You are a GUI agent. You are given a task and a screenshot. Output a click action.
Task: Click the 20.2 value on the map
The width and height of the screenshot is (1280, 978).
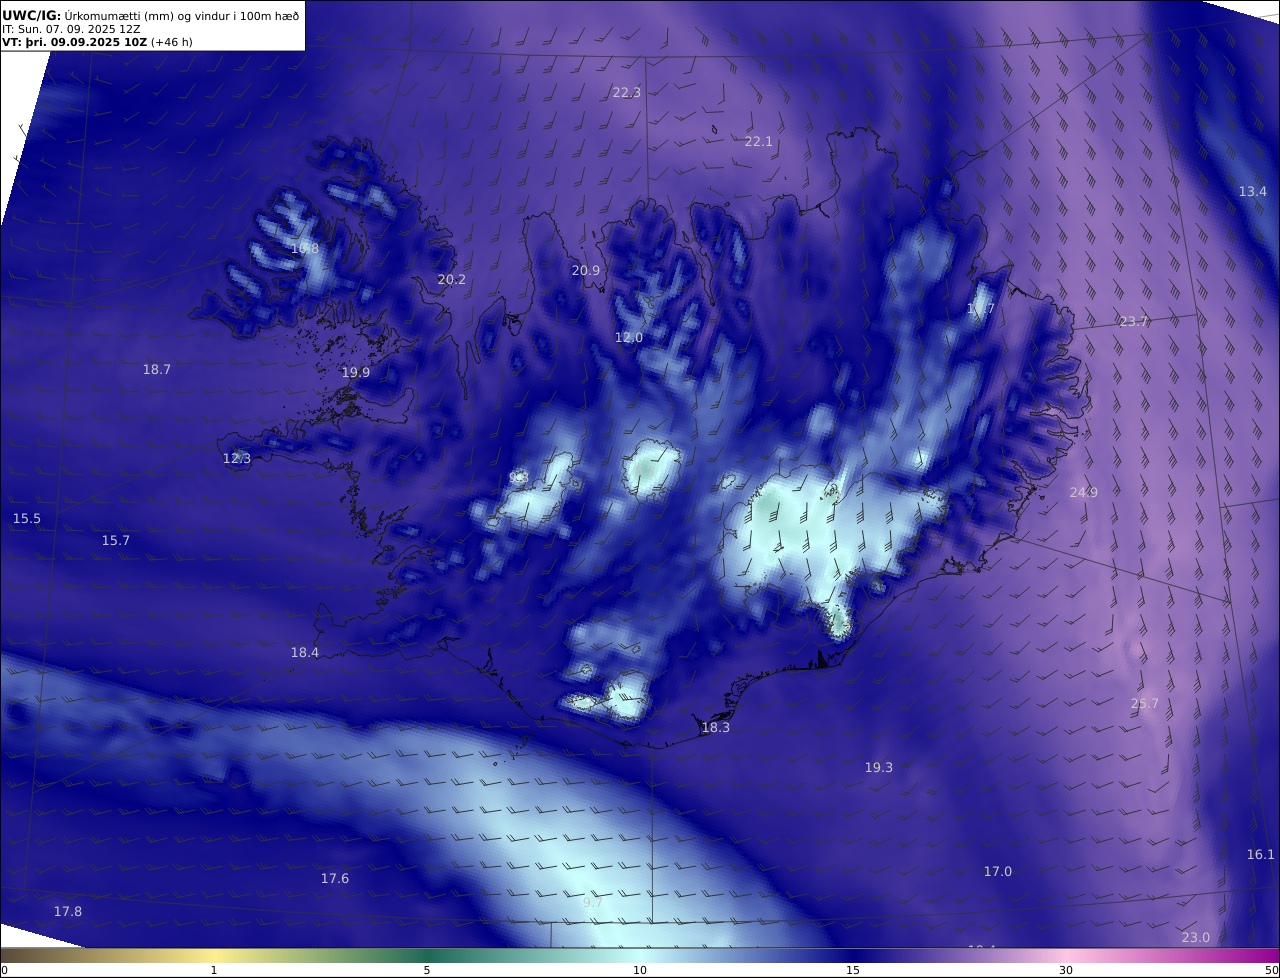pyautogui.click(x=452, y=280)
